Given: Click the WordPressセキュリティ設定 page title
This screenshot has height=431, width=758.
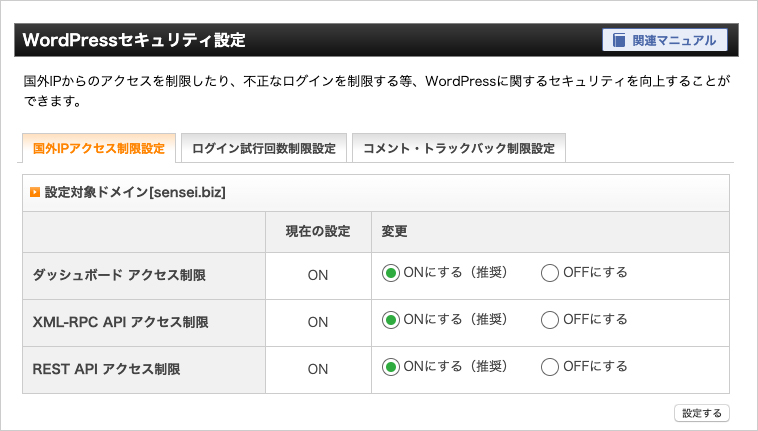Looking at the screenshot, I should pyautogui.click(x=134, y=40).
